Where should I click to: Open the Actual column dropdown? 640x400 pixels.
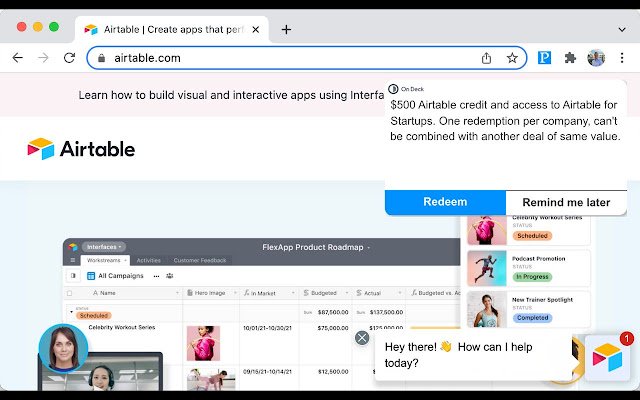(x=400, y=293)
